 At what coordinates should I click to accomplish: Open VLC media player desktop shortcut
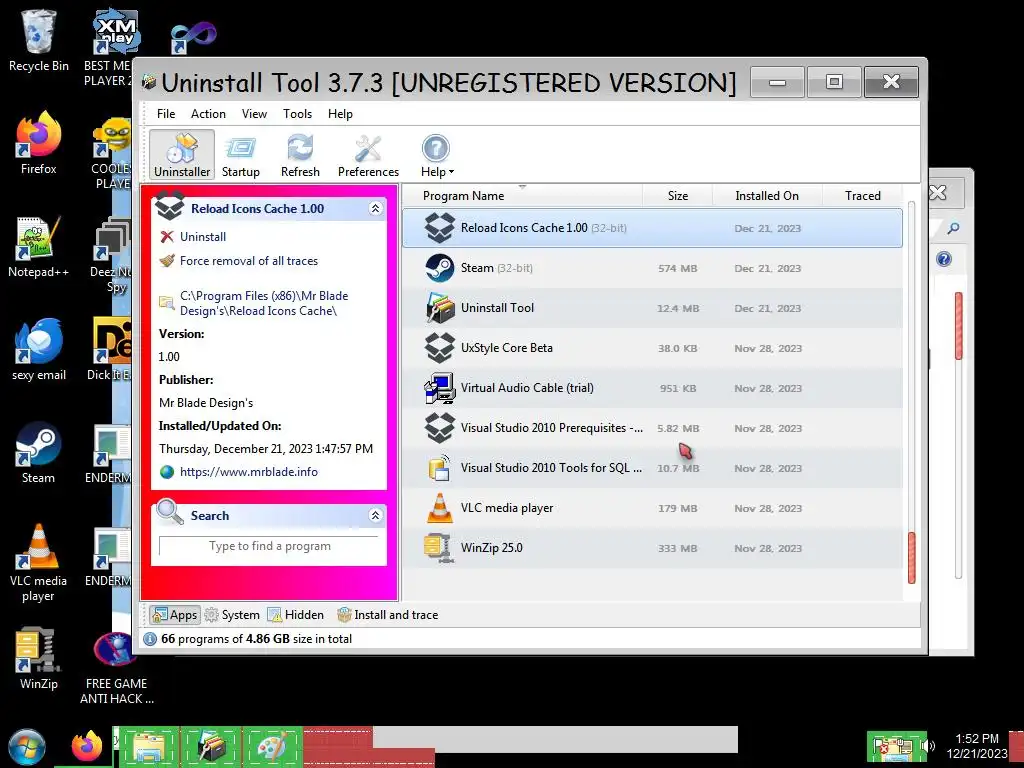click(39, 562)
